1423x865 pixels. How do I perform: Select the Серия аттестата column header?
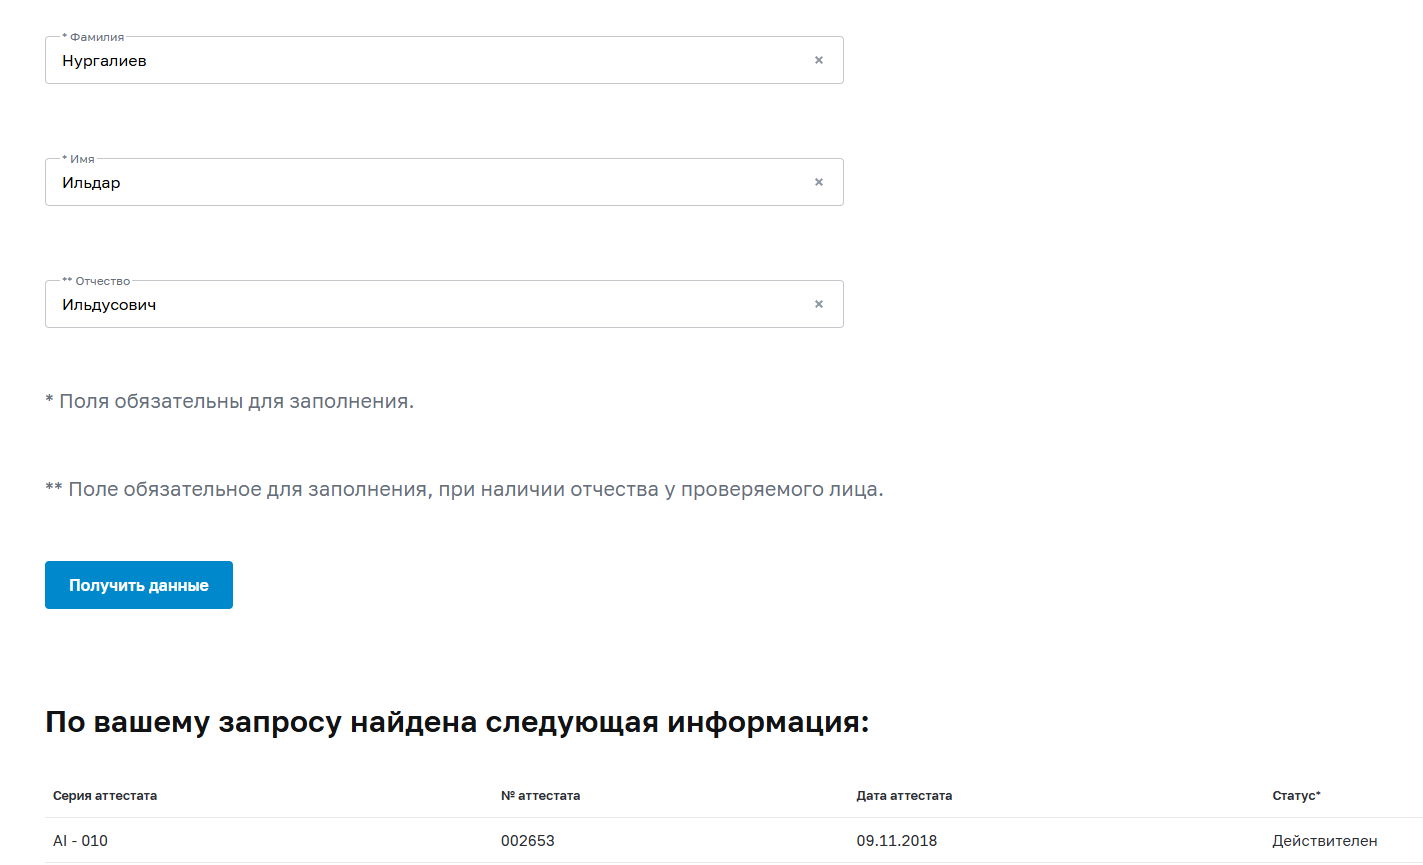105,796
